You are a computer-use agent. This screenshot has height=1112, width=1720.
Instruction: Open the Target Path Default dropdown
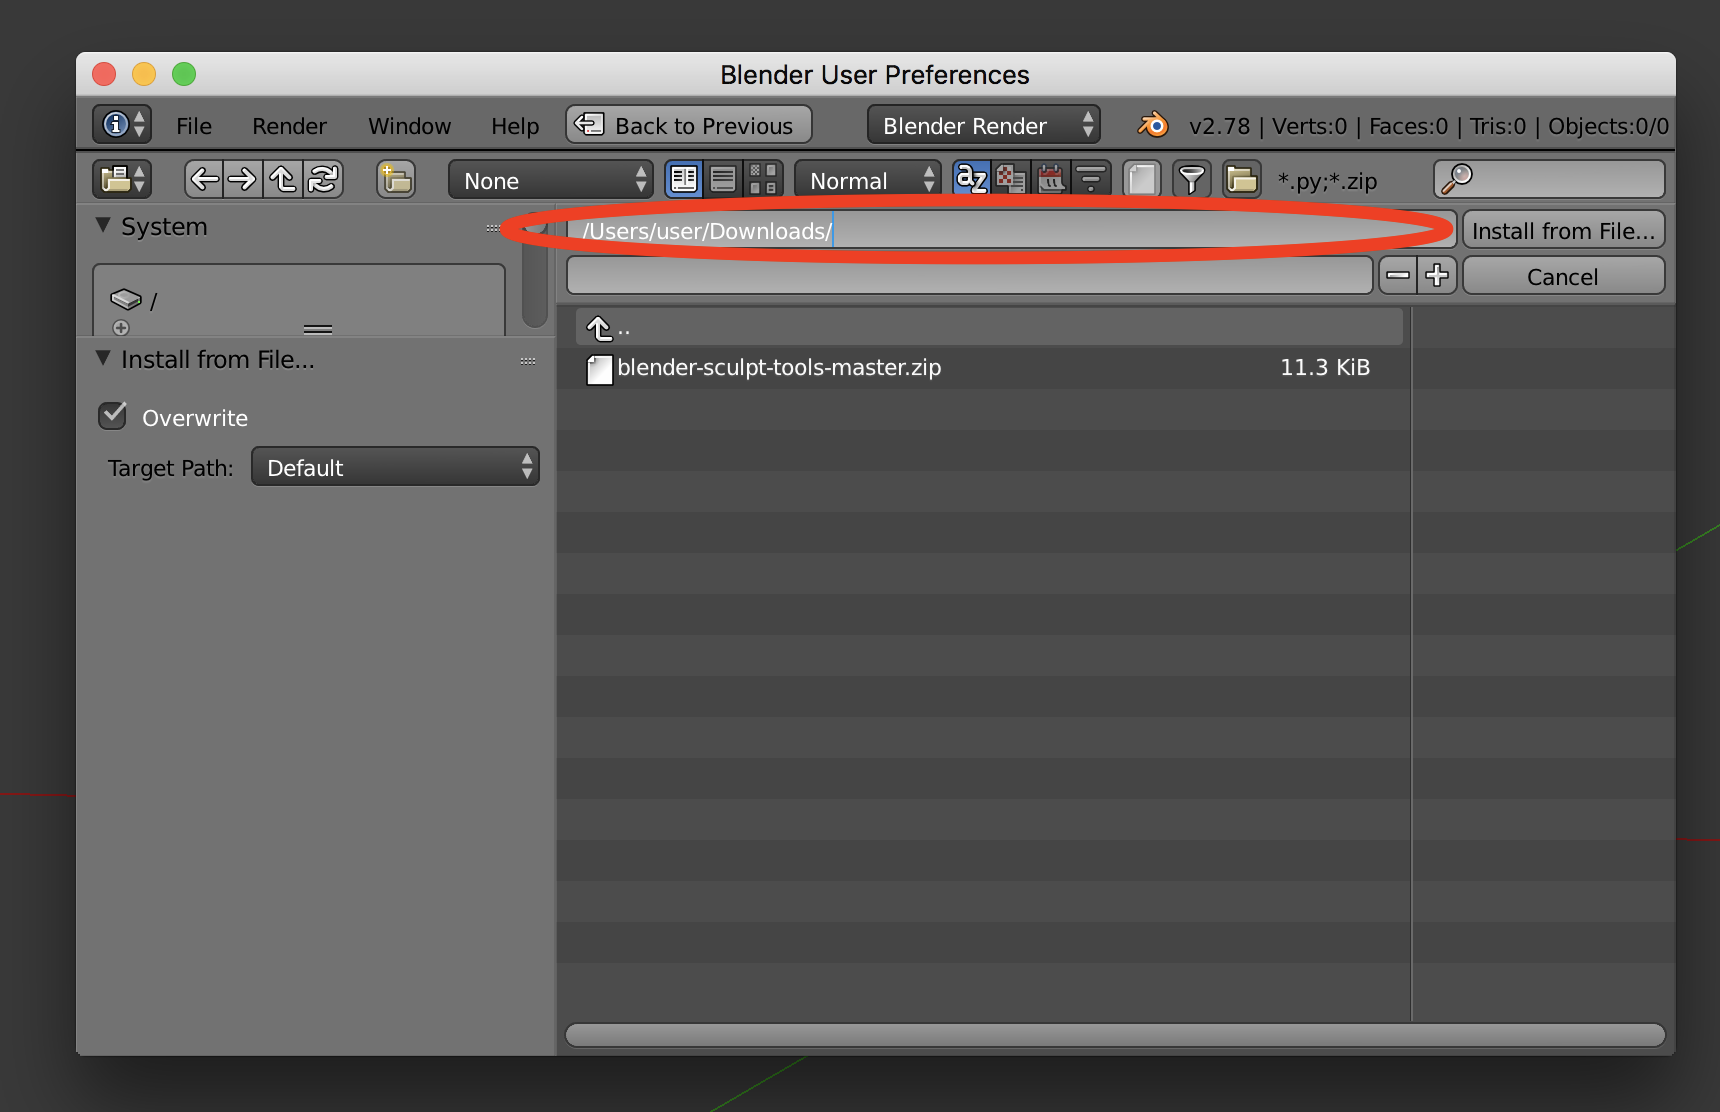395,467
